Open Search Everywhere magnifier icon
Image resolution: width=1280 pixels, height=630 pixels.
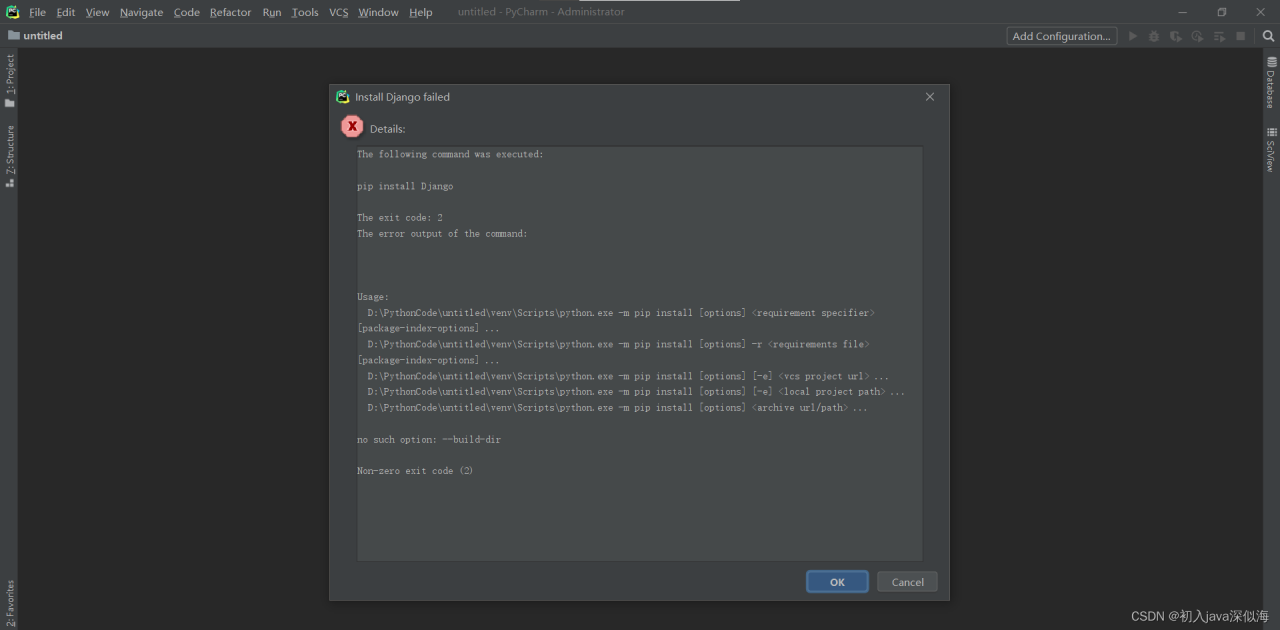tap(1269, 36)
